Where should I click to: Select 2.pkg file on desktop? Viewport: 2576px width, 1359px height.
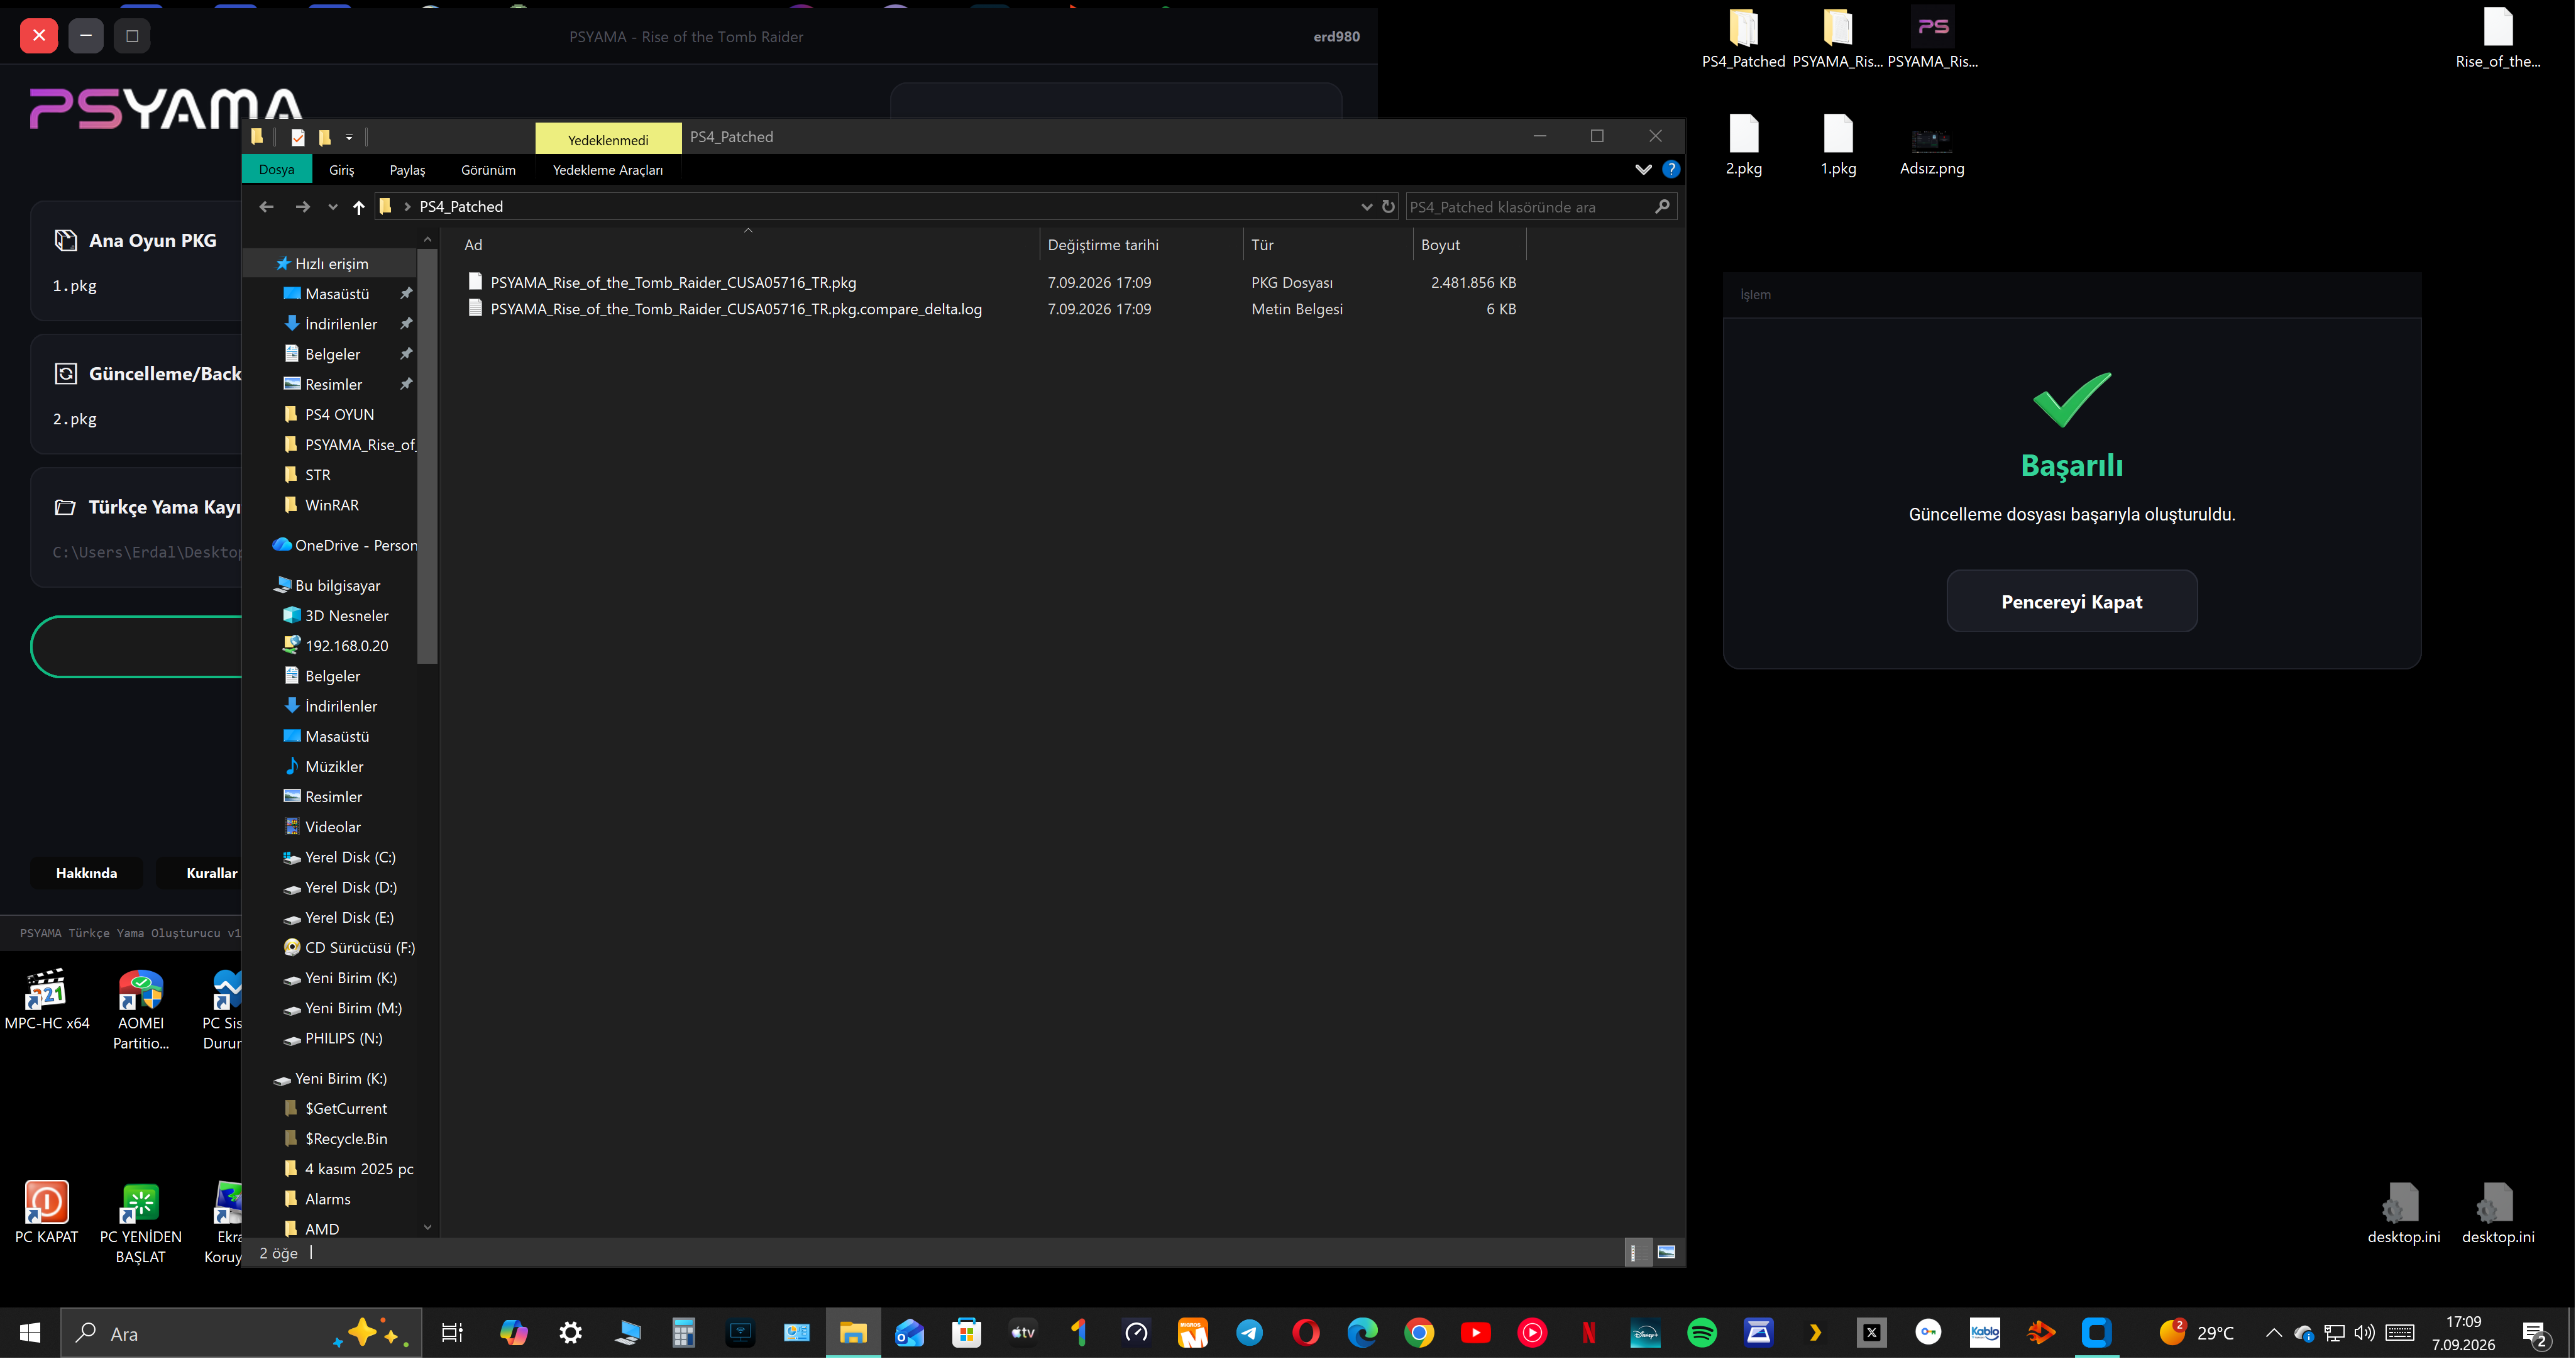[1743, 145]
